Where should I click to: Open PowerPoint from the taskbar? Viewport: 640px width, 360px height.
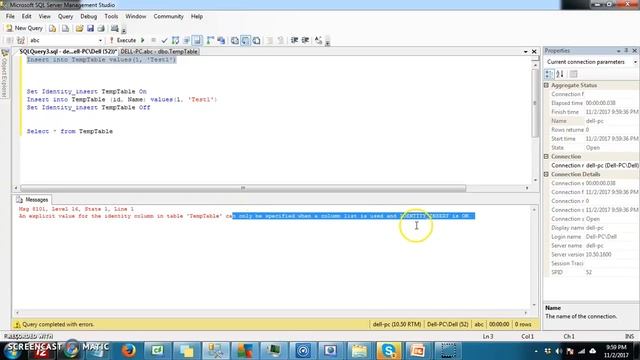418,351
